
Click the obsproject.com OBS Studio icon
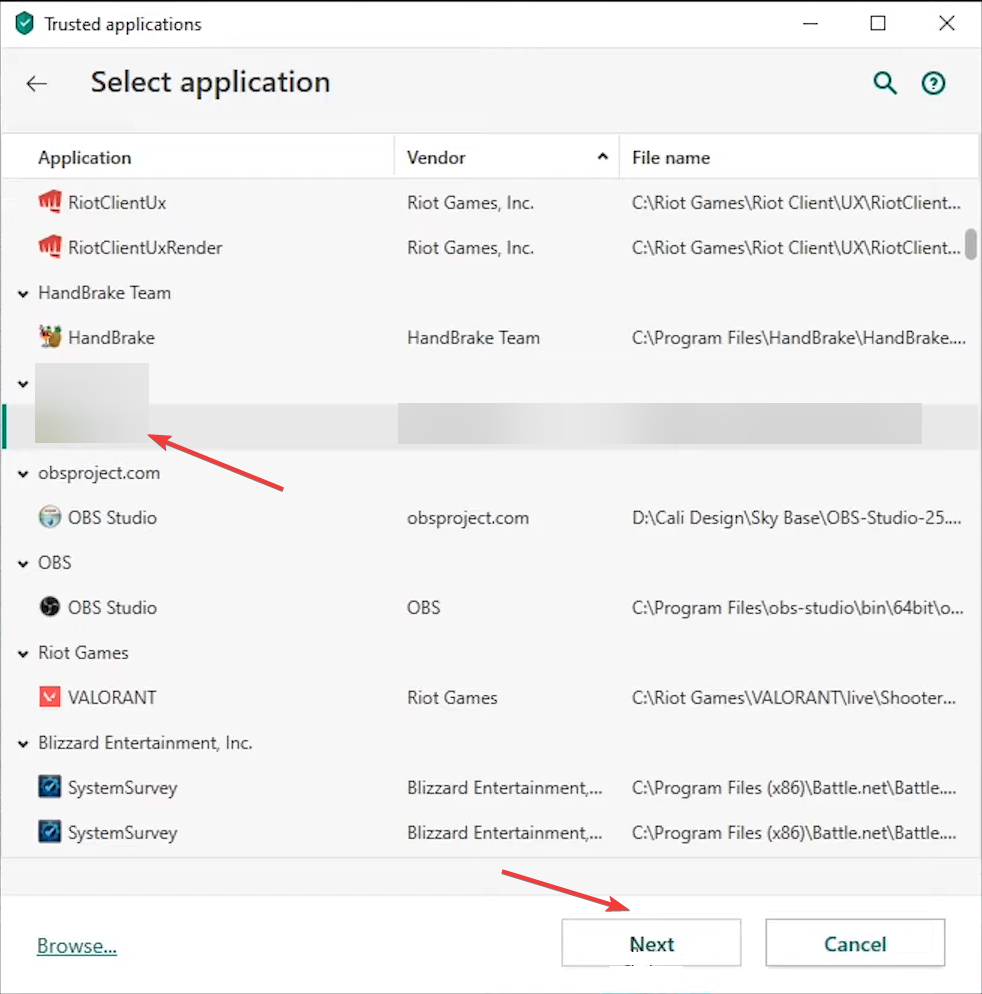click(x=50, y=517)
